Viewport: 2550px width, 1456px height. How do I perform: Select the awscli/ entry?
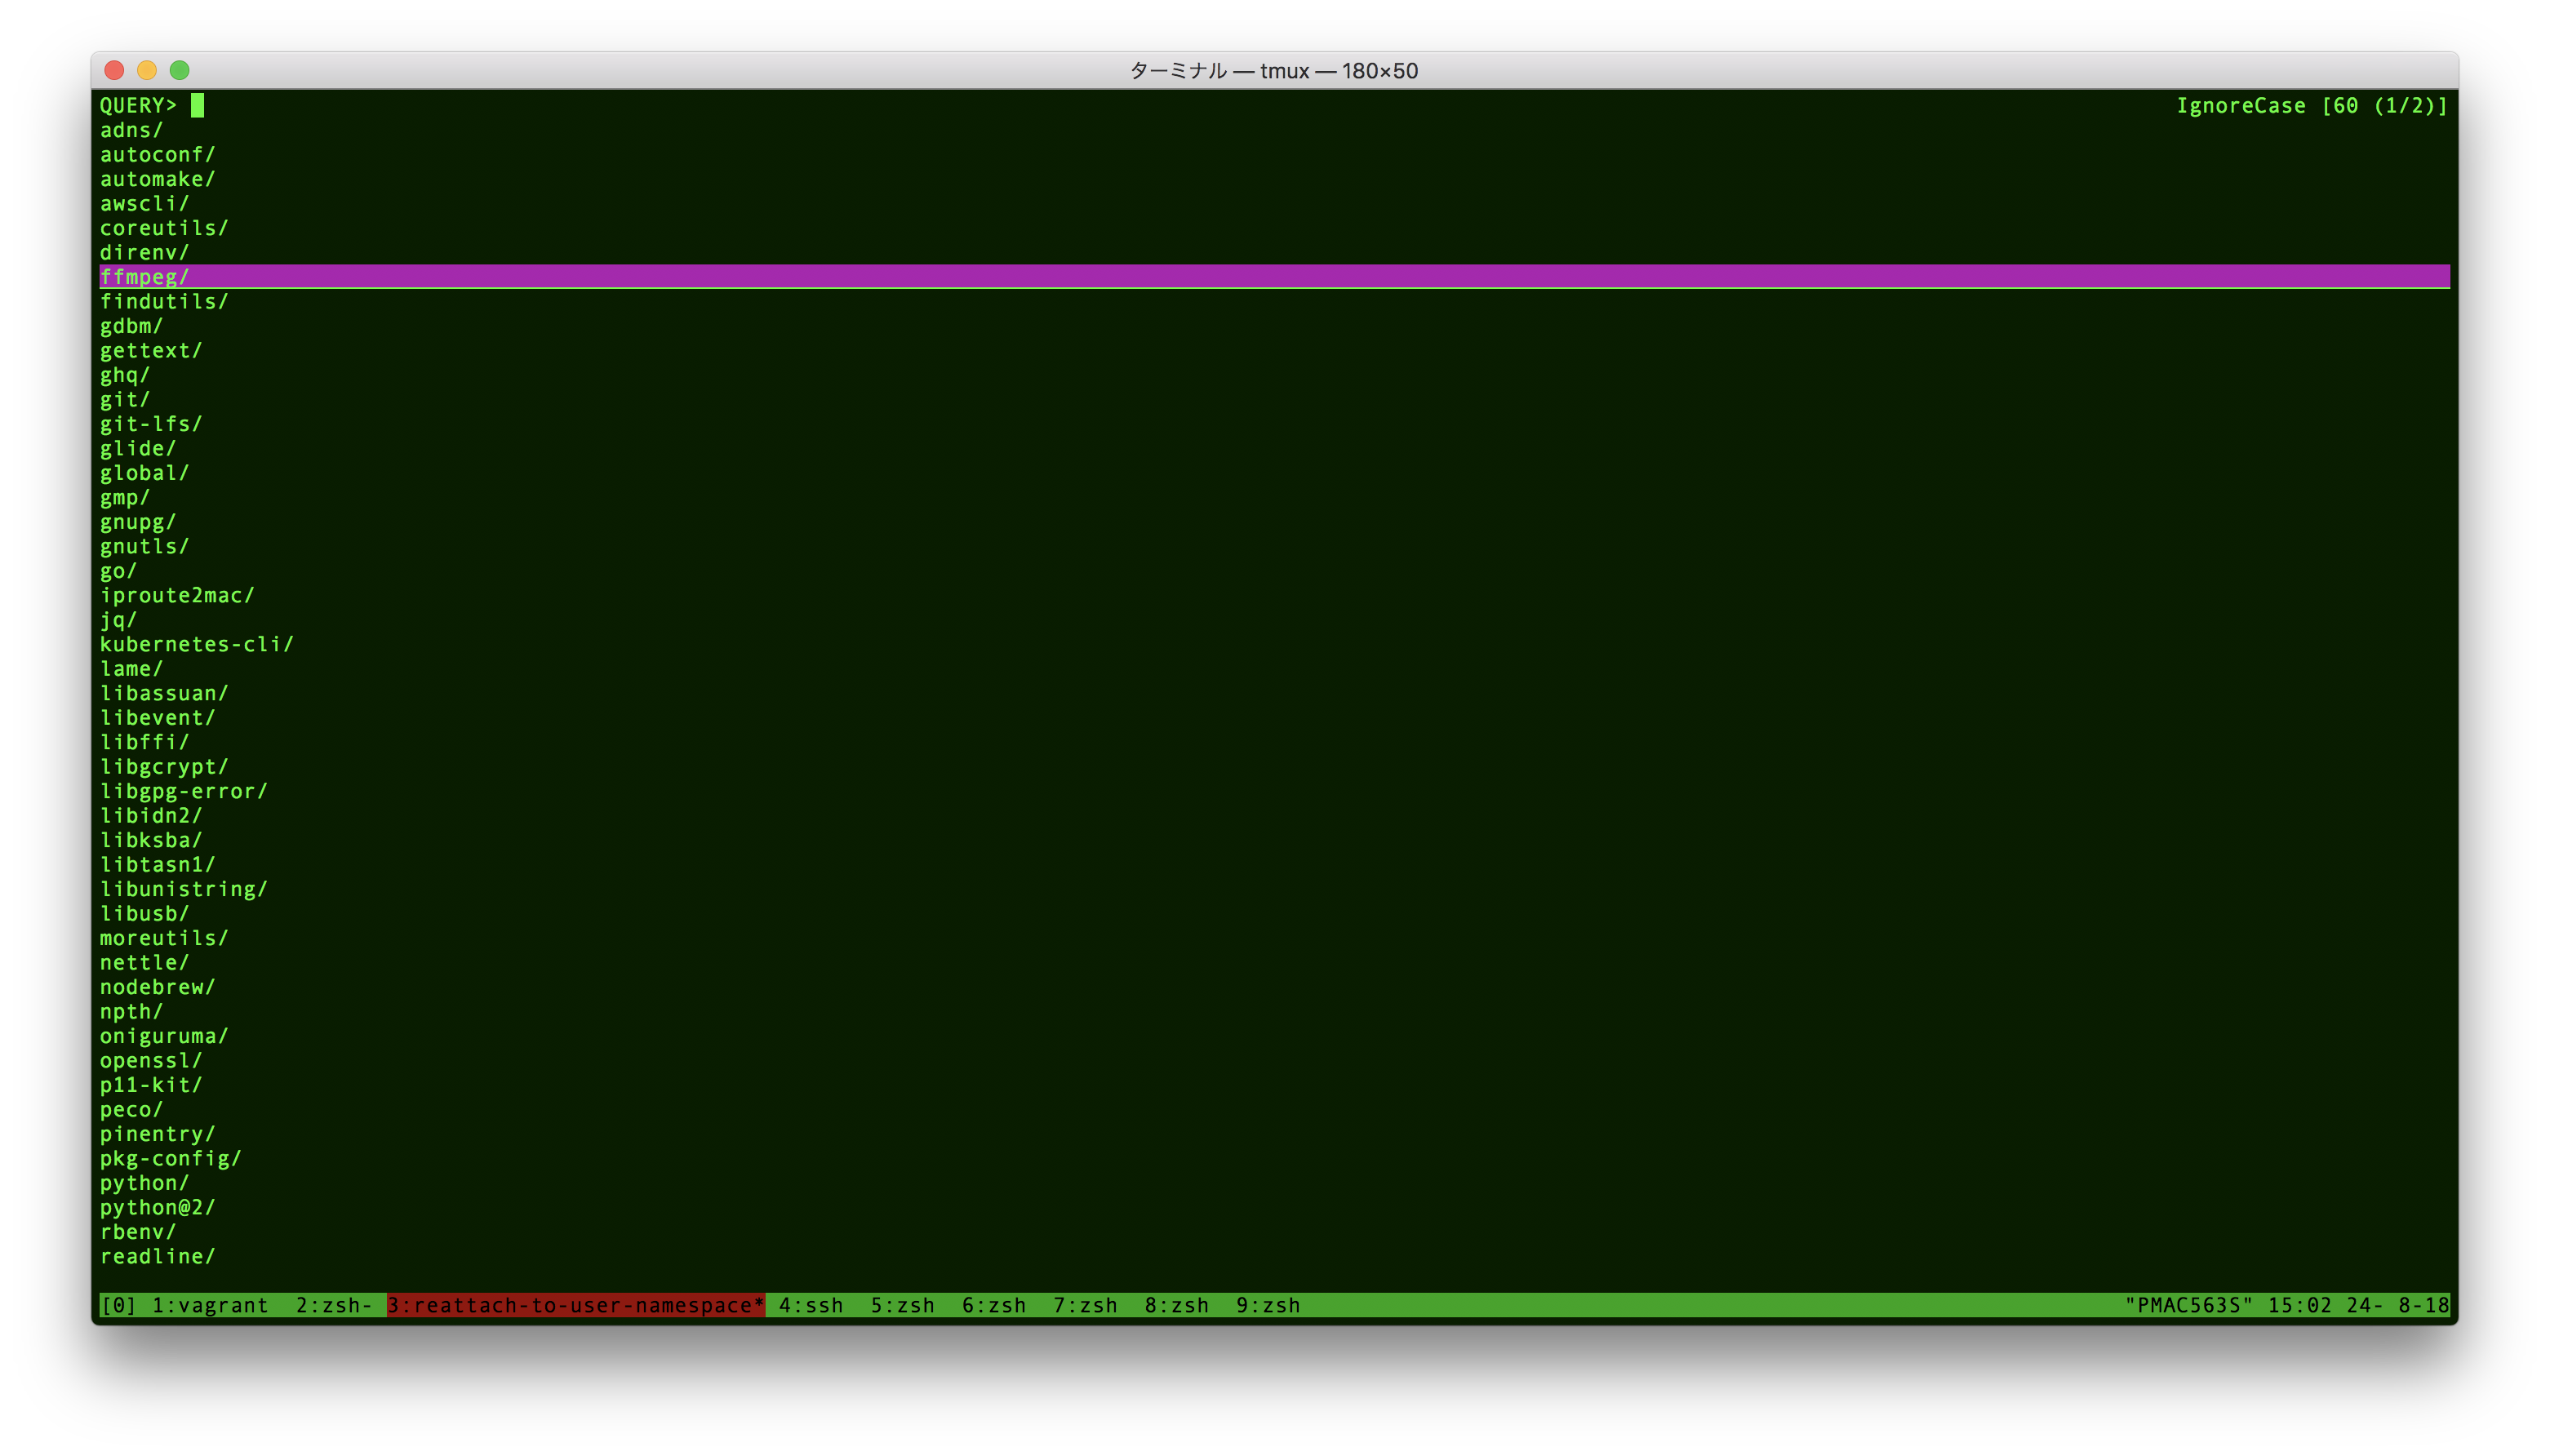click(x=144, y=204)
